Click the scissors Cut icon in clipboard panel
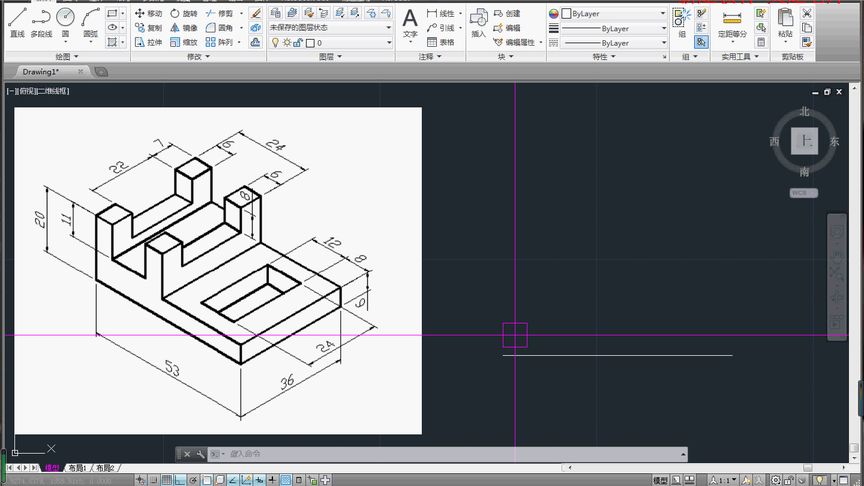Screen dimensions: 864x486 coord(807,13)
